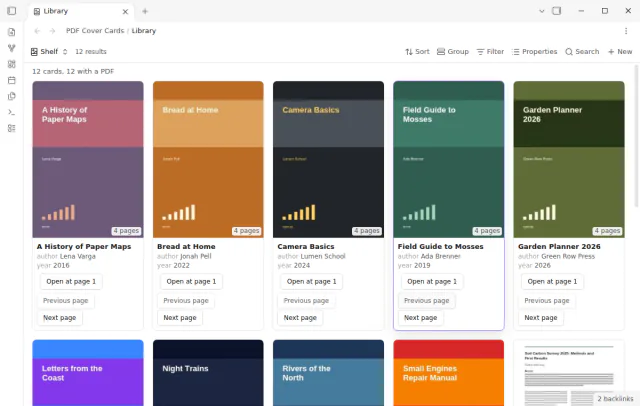Expand the tab list chevron
The width and height of the screenshot is (640, 406).
(542, 11)
